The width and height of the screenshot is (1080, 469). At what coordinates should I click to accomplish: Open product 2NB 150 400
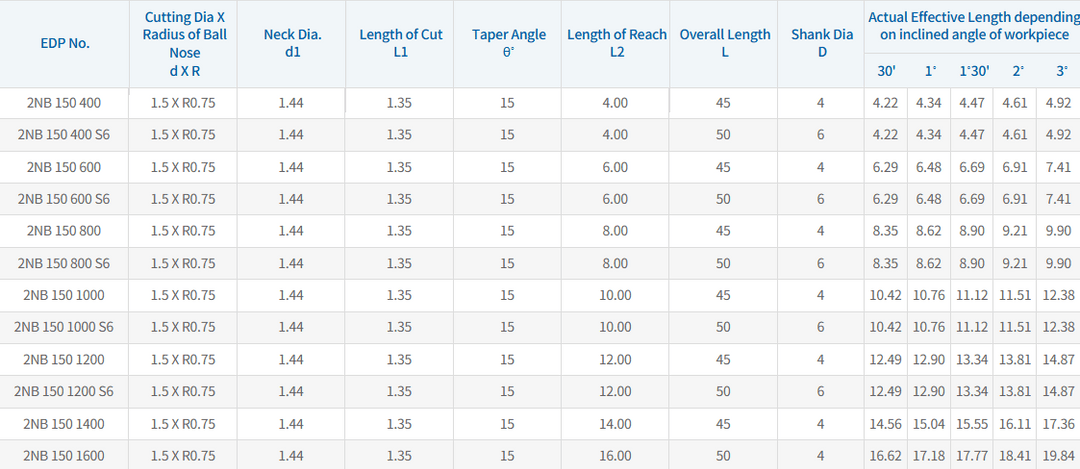click(x=64, y=103)
